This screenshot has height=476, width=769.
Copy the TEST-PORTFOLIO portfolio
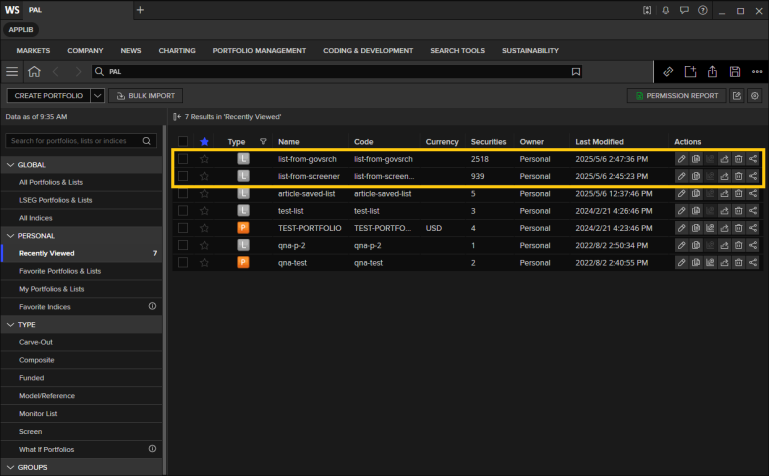695,228
